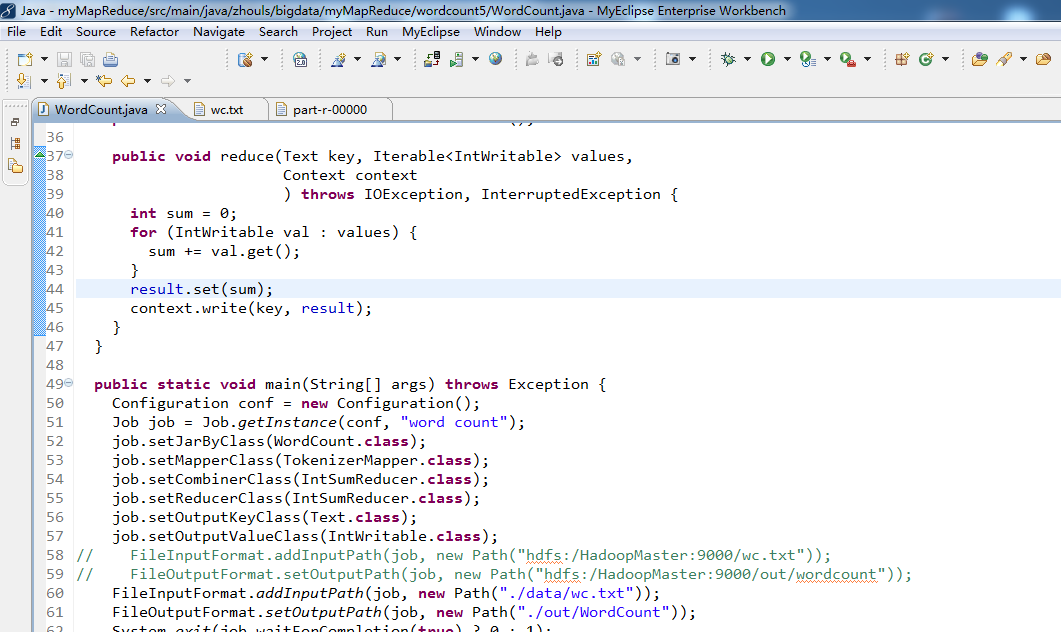Click the web 2.0 browser icon
Image resolution: width=1061 pixels, height=632 pixels.
(x=300, y=60)
